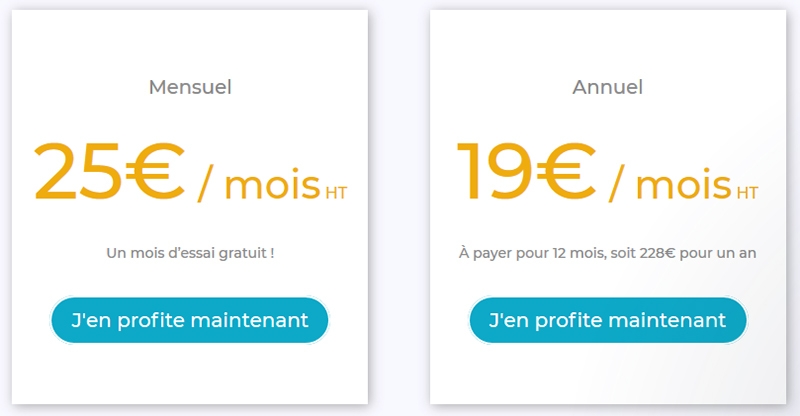Select the "Annuel" plan heading
The height and width of the screenshot is (416, 800).
(x=607, y=87)
